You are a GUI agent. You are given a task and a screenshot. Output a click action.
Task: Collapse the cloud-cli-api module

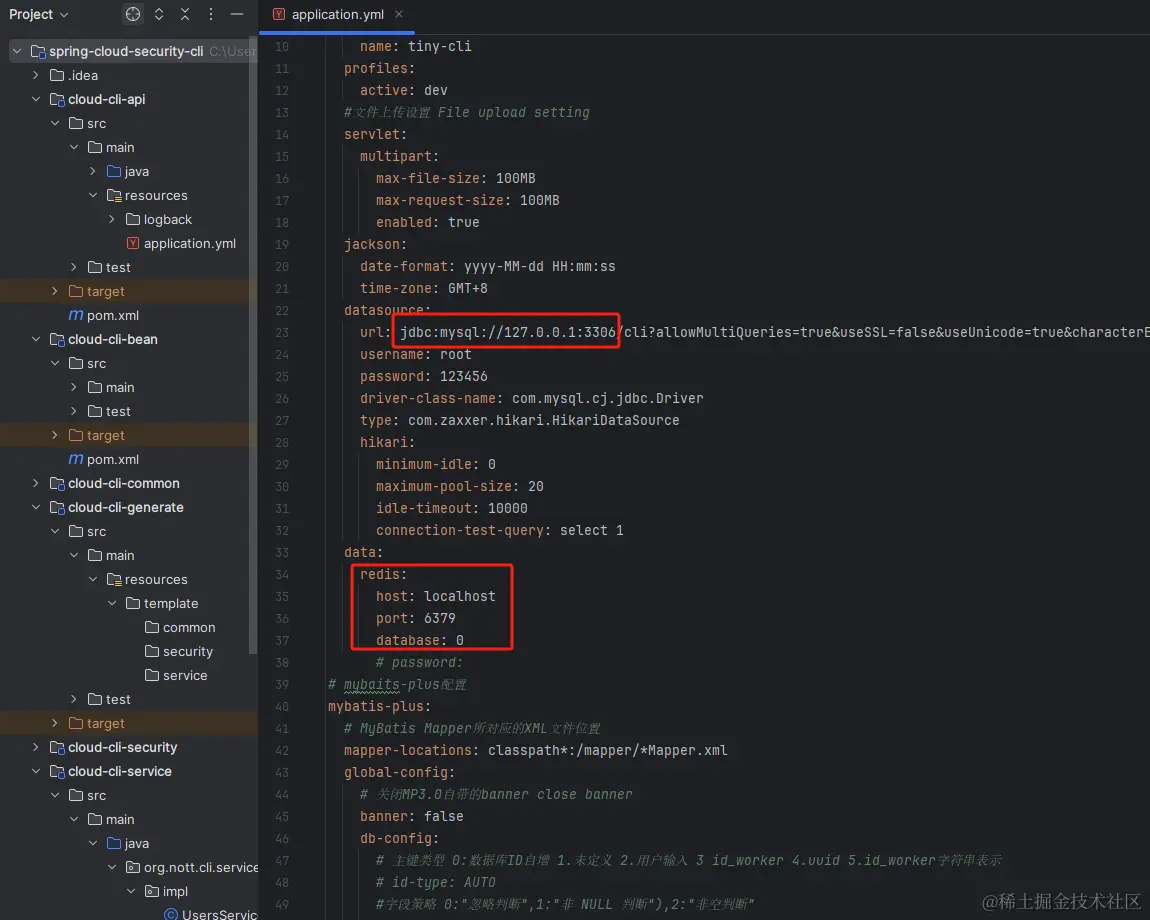pos(36,99)
